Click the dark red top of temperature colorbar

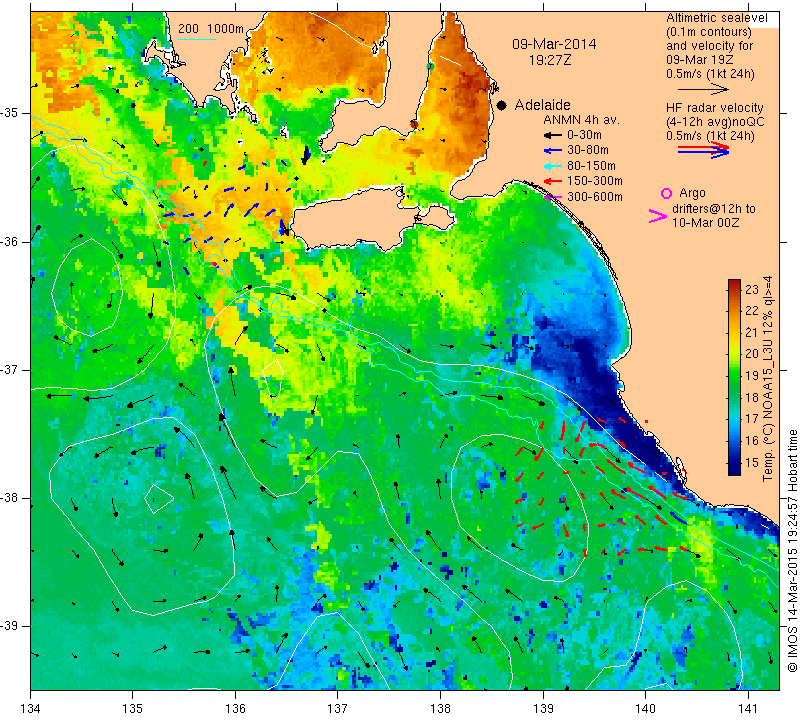(x=734, y=284)
